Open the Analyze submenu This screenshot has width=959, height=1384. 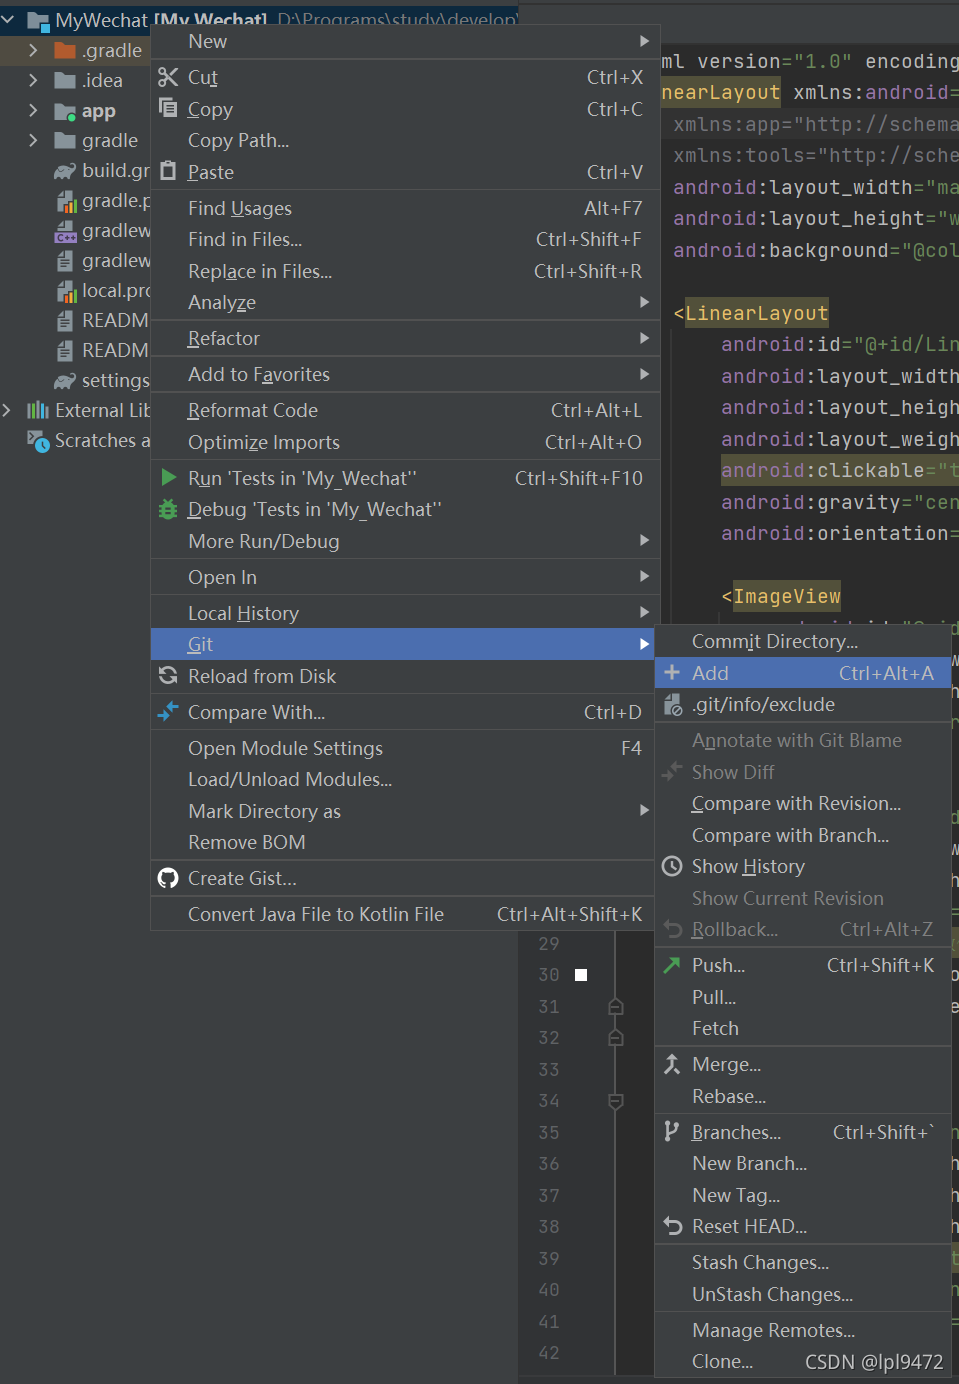405,302
